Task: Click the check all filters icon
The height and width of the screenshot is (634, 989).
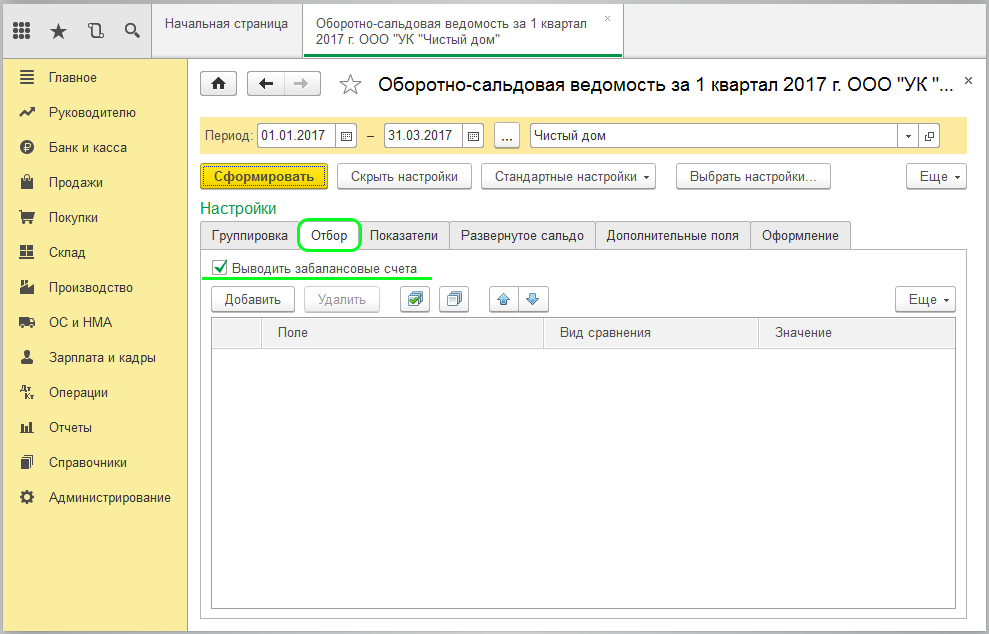Action: point(415,298)
